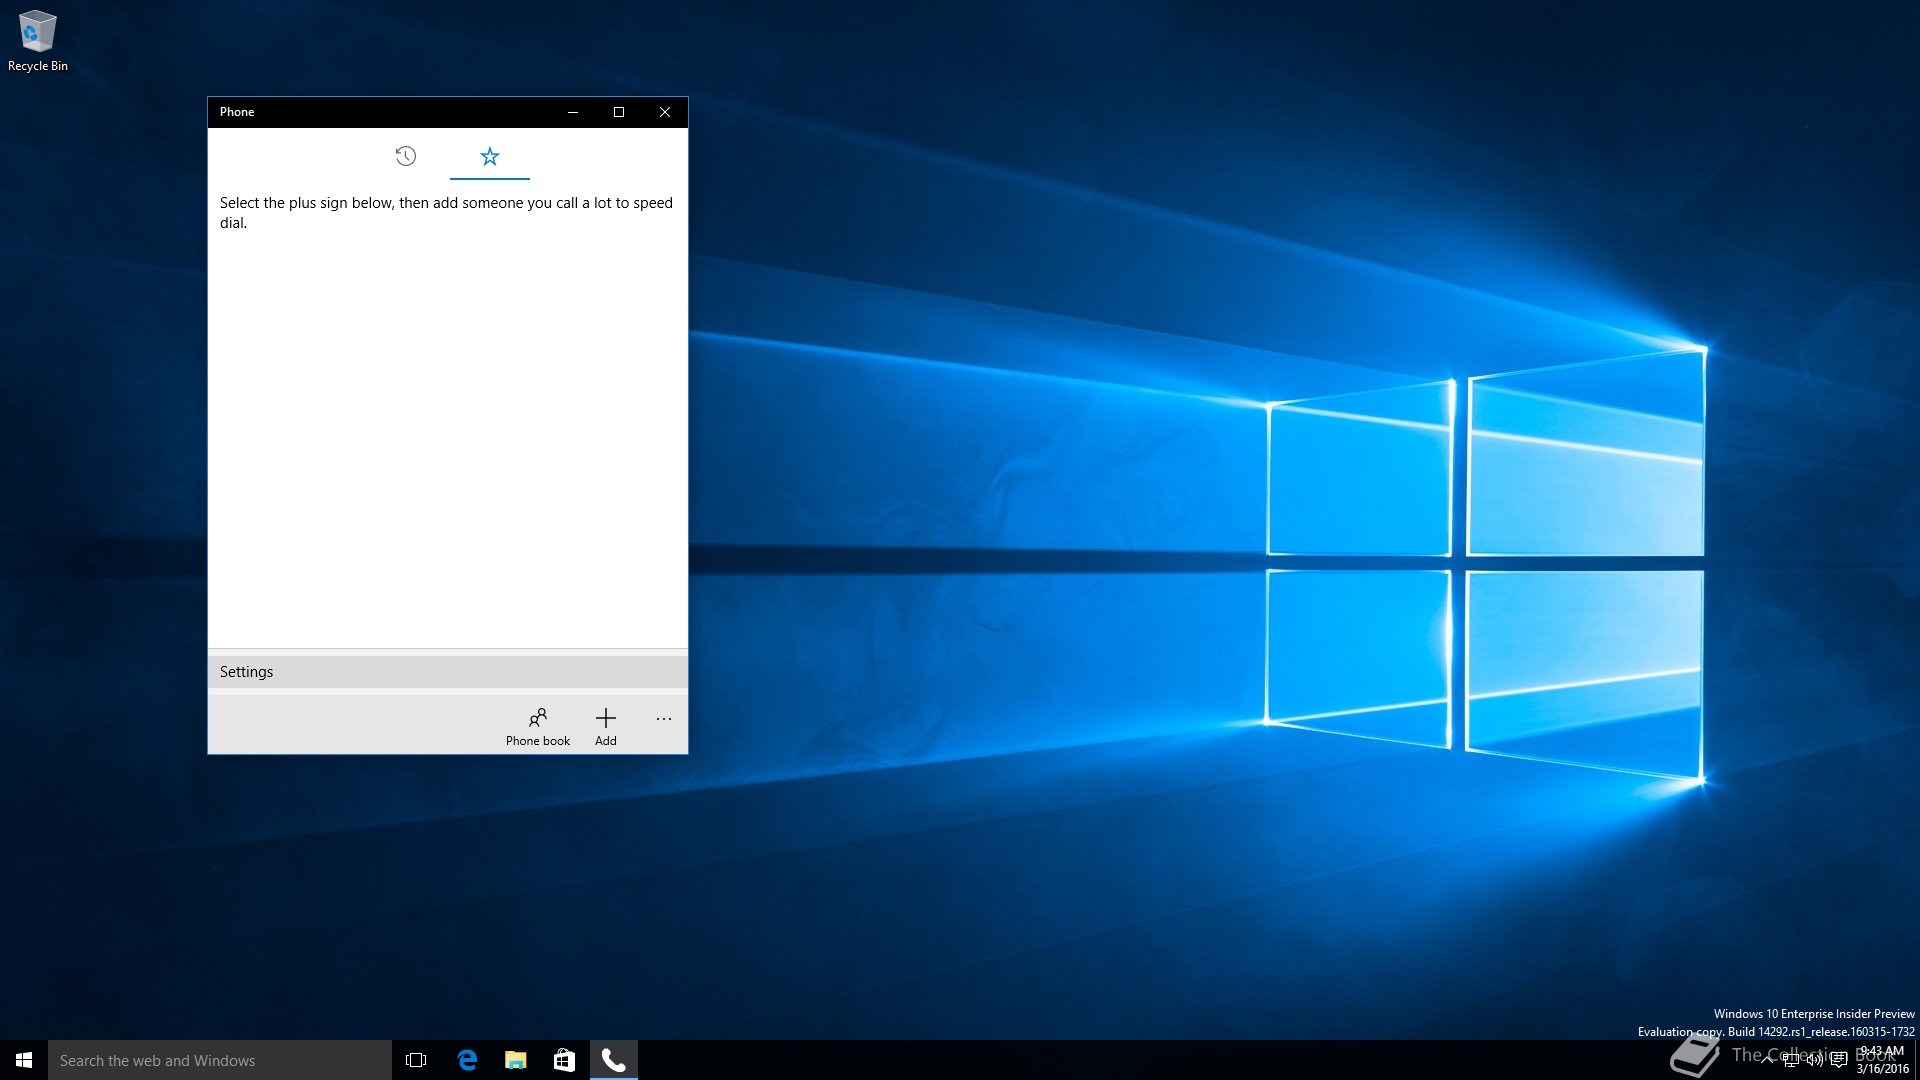Open the Phone book
Image resolution: width=1920 pixels, height=1080 pixels.
(x=538, y=727)
